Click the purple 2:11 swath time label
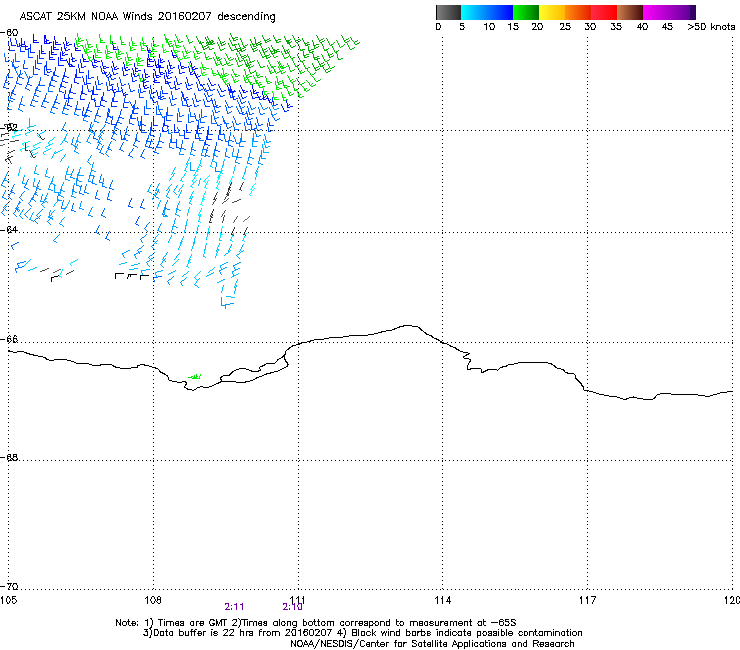This screenshot has width=740, height=650. [x=234, y=607]
